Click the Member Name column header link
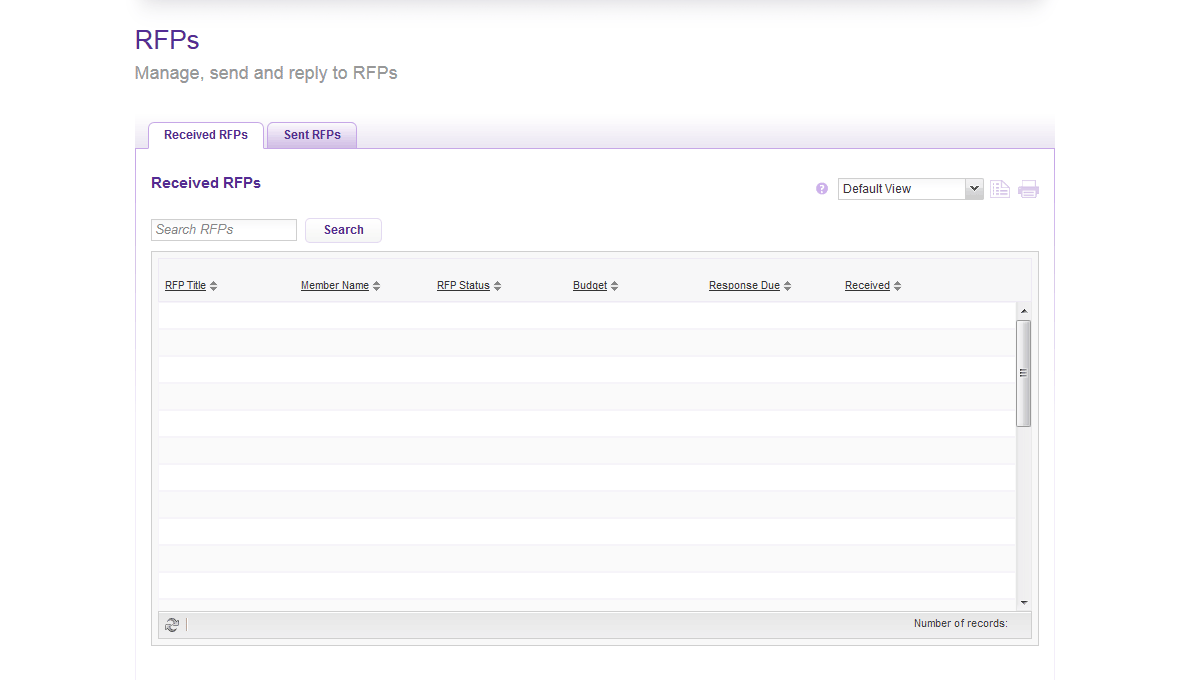The image size is (1200, 680). click(335, 286)
